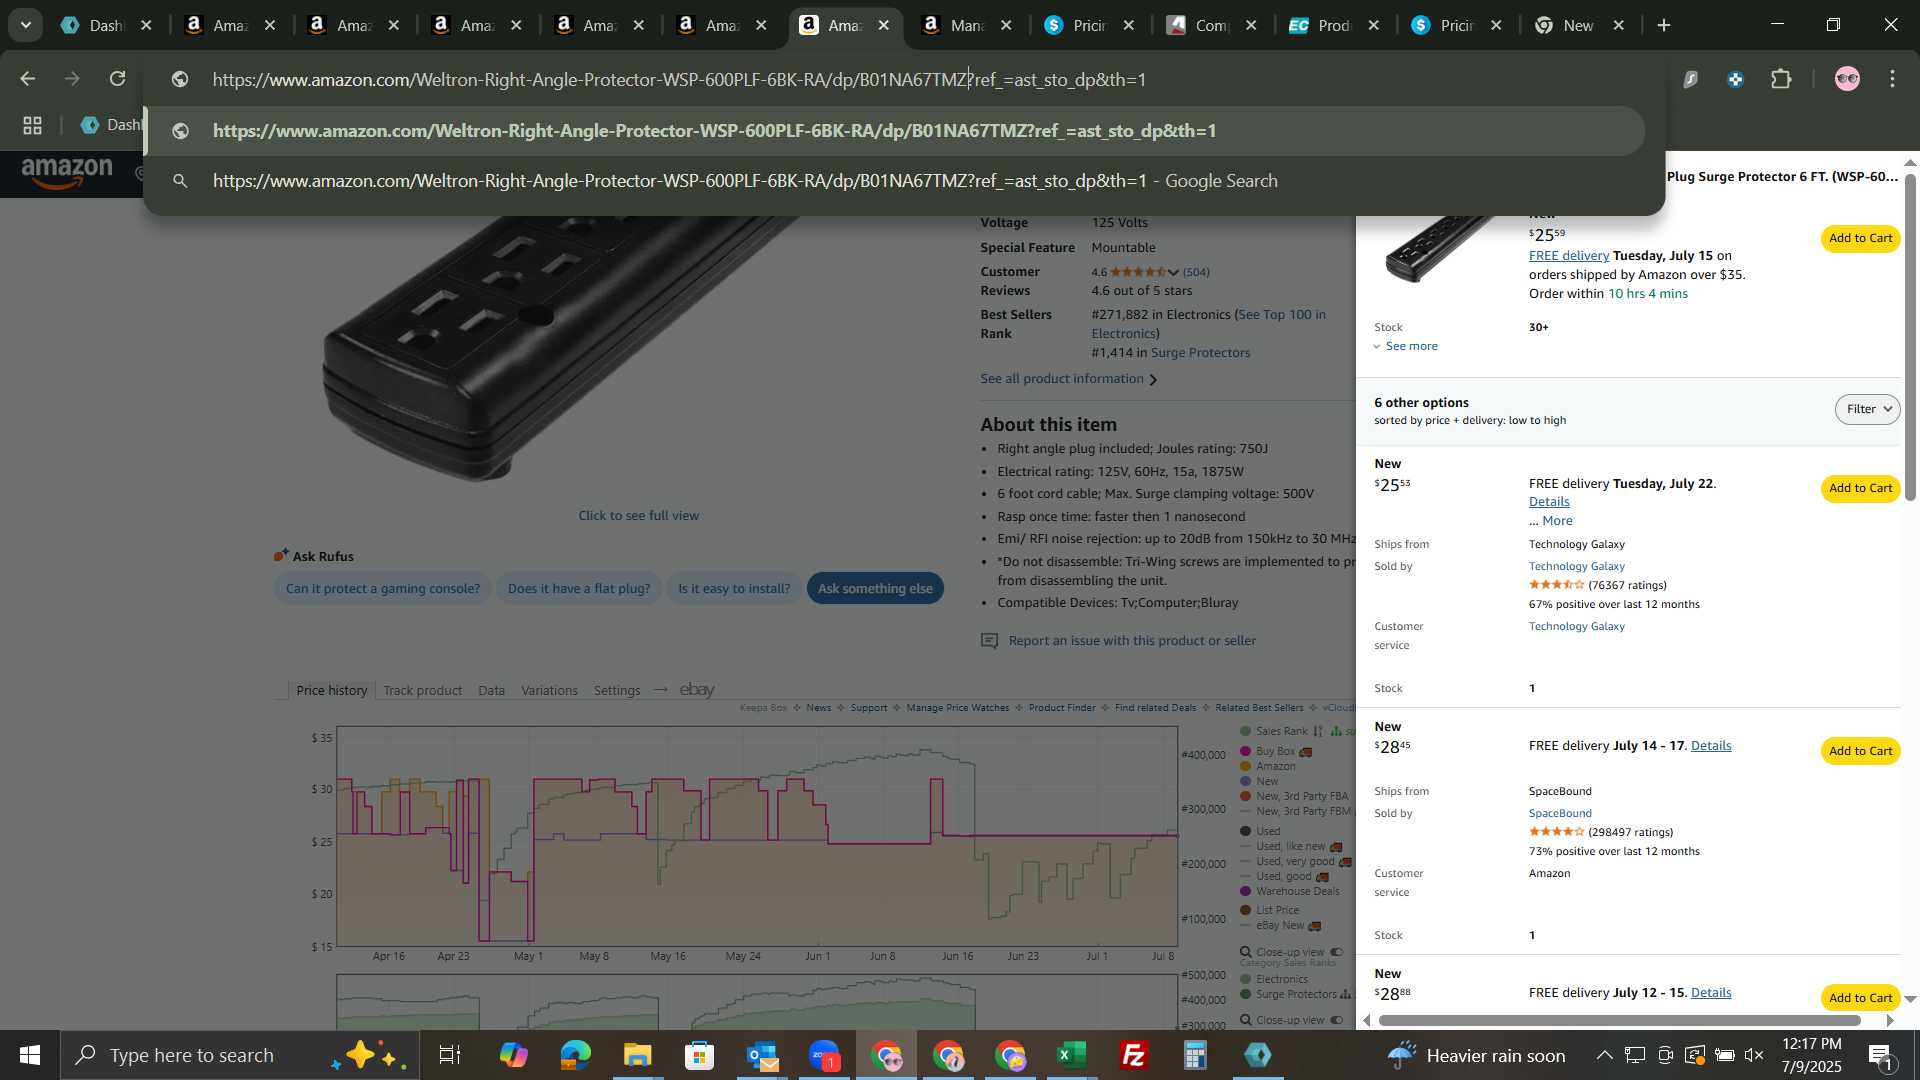Add the $28.45 SpaceBound offer to cart
Viewport: 1920px width, 1080px height.
(x=1860, y=751)
